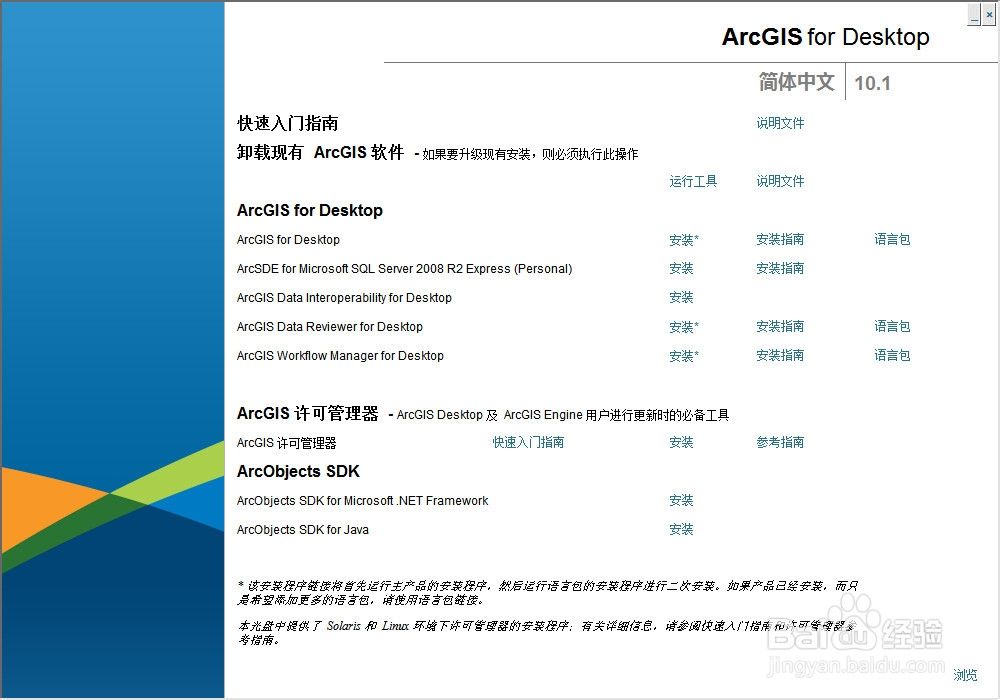Click the ArcGIS for Desktop section heading
The image size is (1000, 700).
tap(310, 210)
